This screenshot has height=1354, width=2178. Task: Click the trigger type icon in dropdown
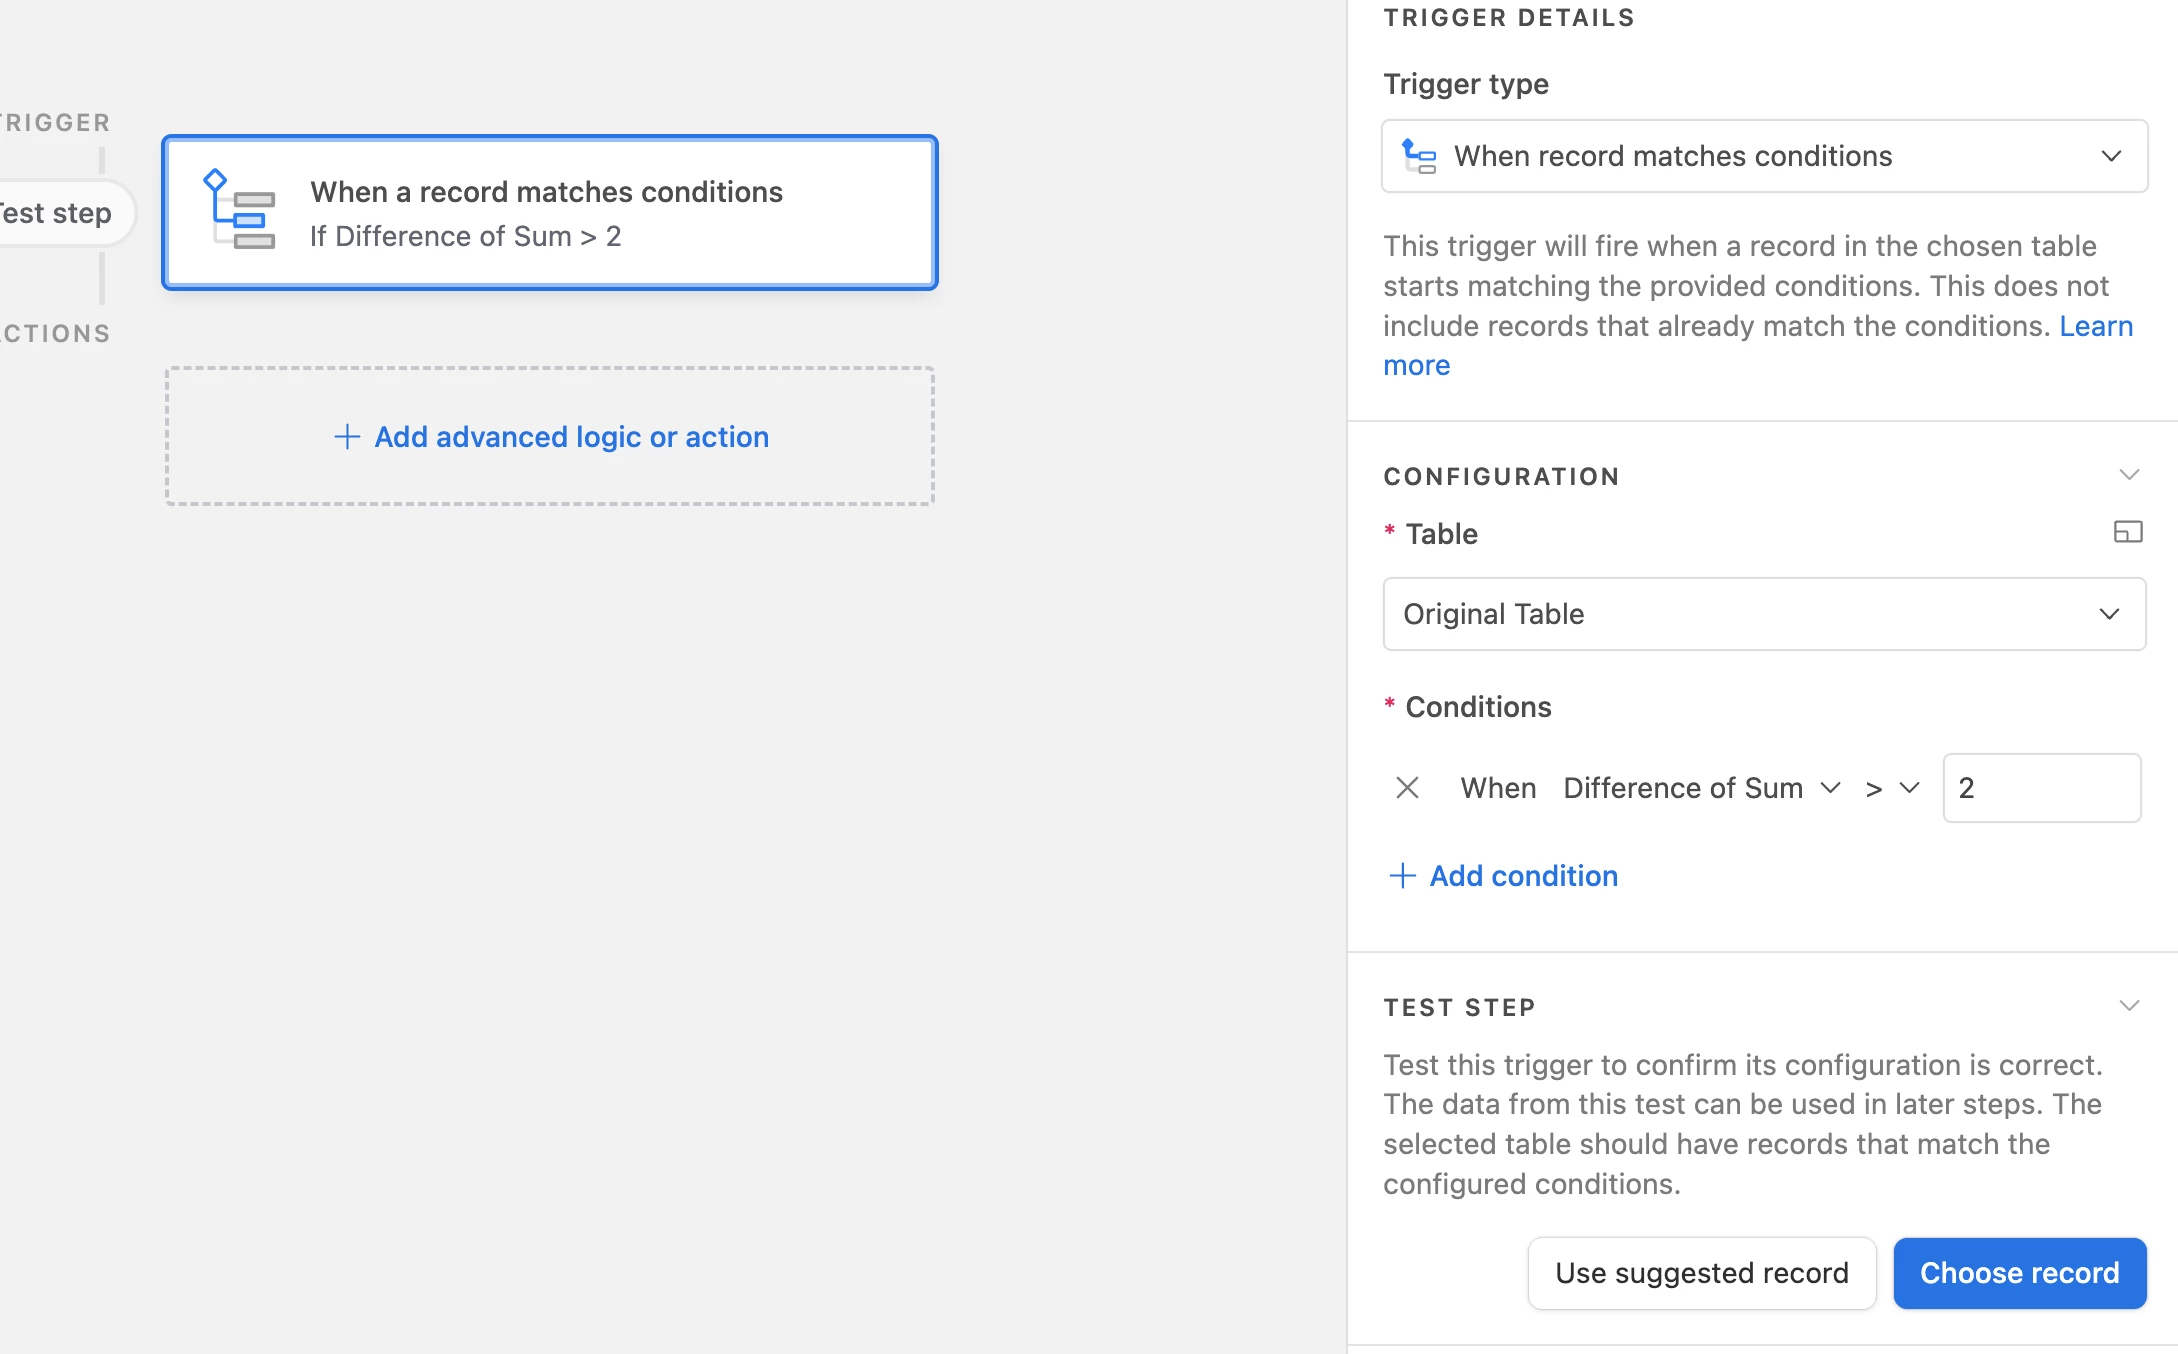coord(1419,156)
